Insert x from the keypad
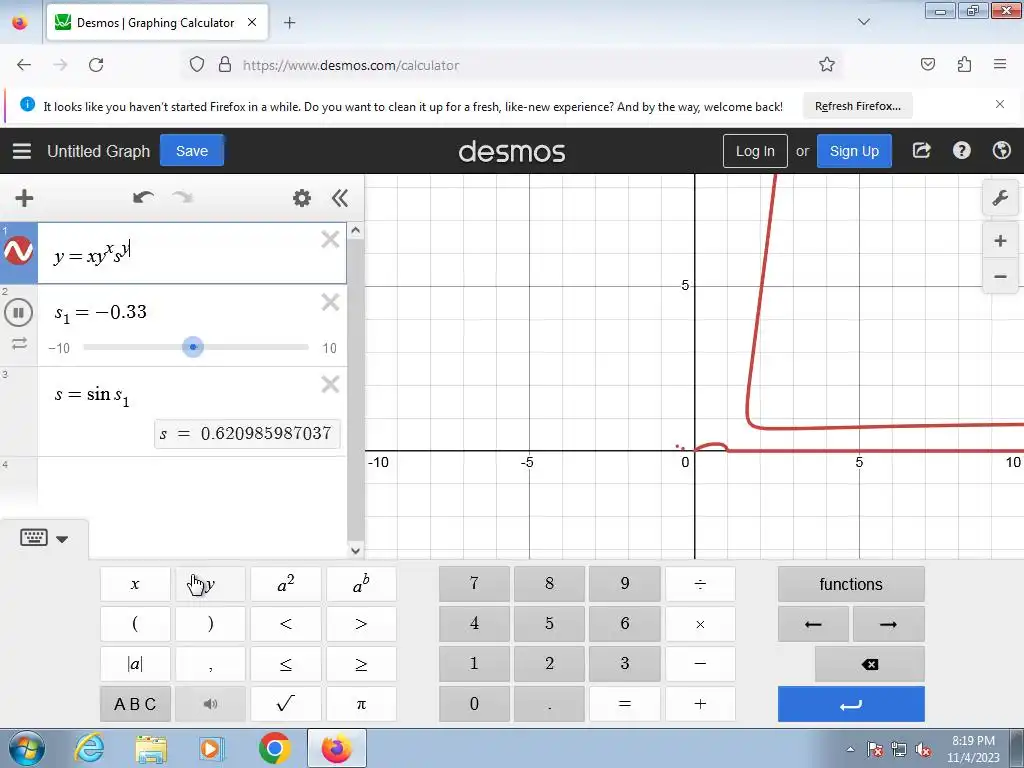The height and width of the screenshot is (768, 1024). pos(135,584)
